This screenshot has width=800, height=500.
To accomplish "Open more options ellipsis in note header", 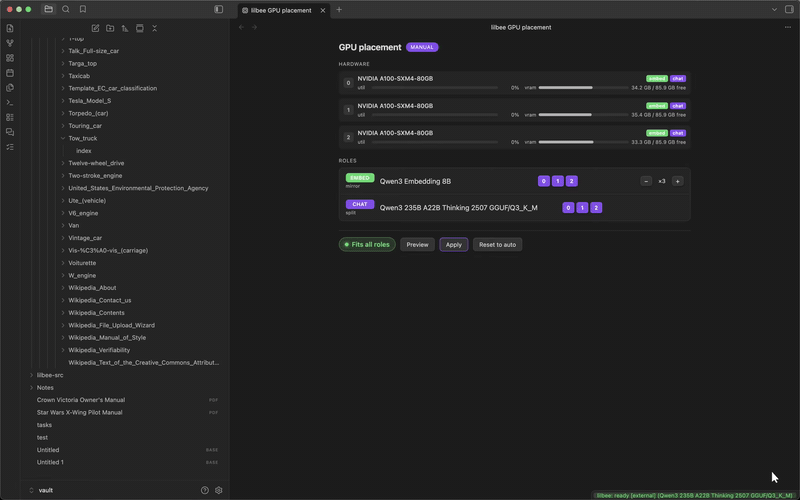I will tap(788, 27).
